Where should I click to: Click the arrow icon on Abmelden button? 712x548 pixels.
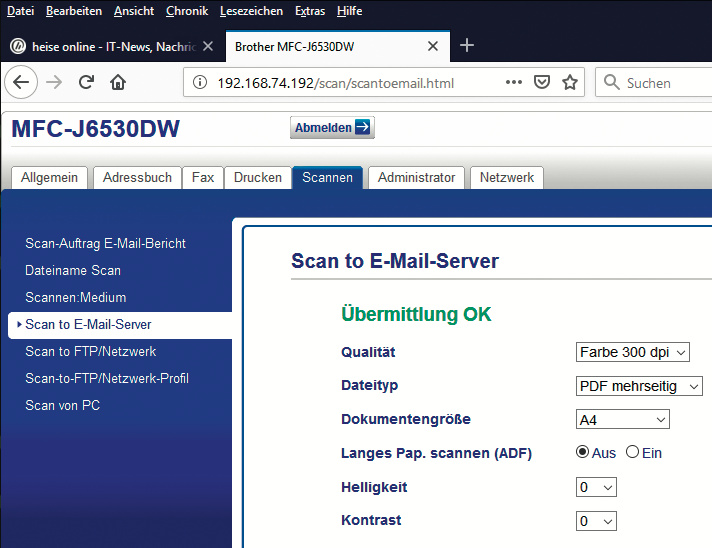tap(362, 127)
